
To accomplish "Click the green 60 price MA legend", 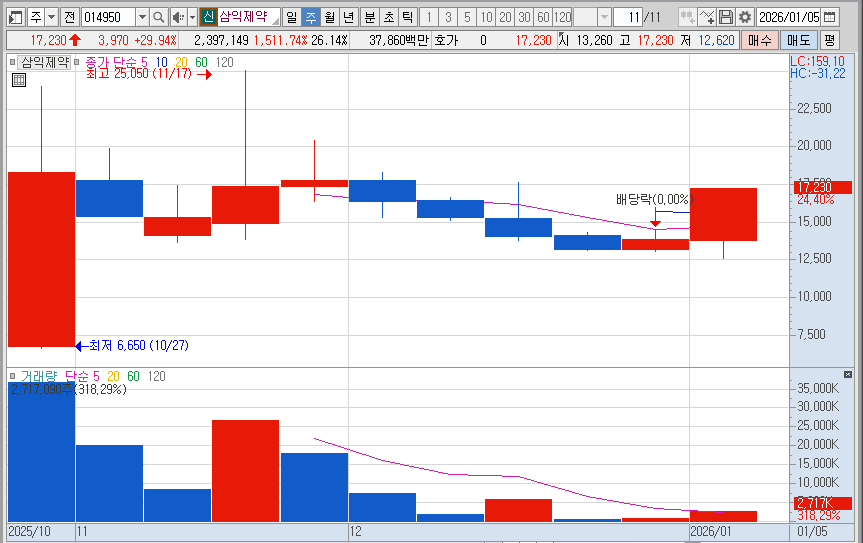I will click(201, 62).
